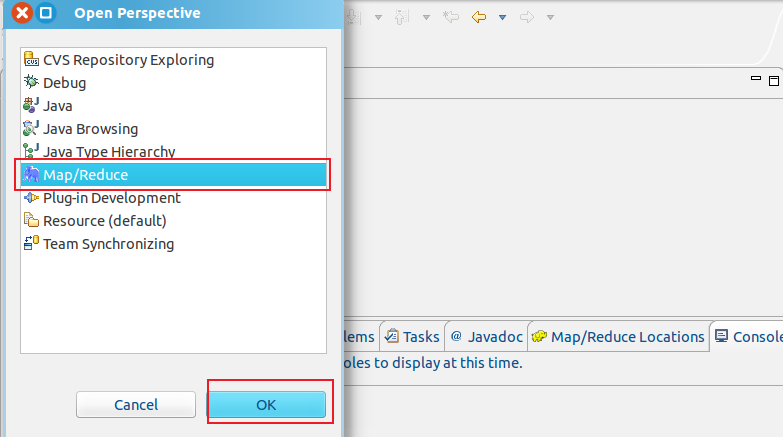Open the Previous Annotation dropdown arrow
Viewport: 783px width, 437px height.
pos(426,17)
